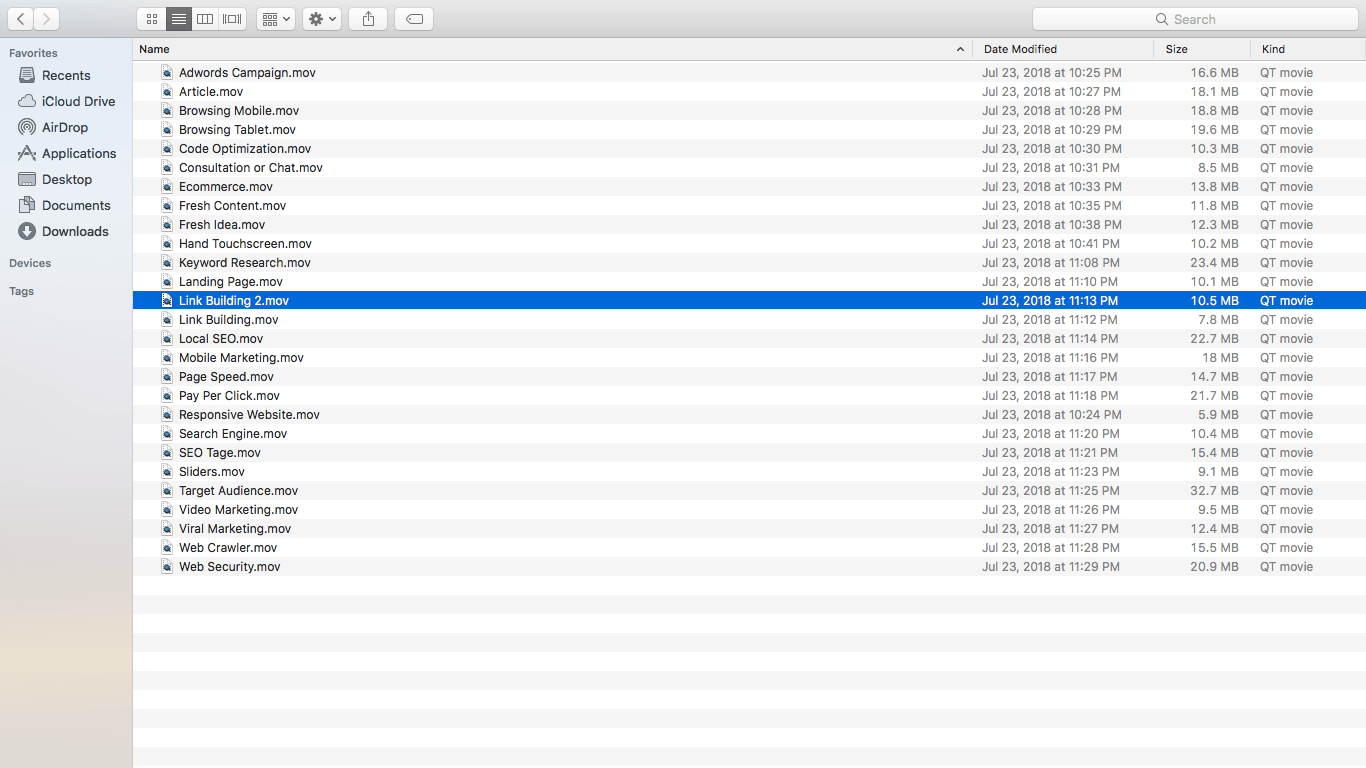Open the item arrangement dropdown
Viewport: 1366px width, 768px height.
pyautogui.click(x=275, y=19)
